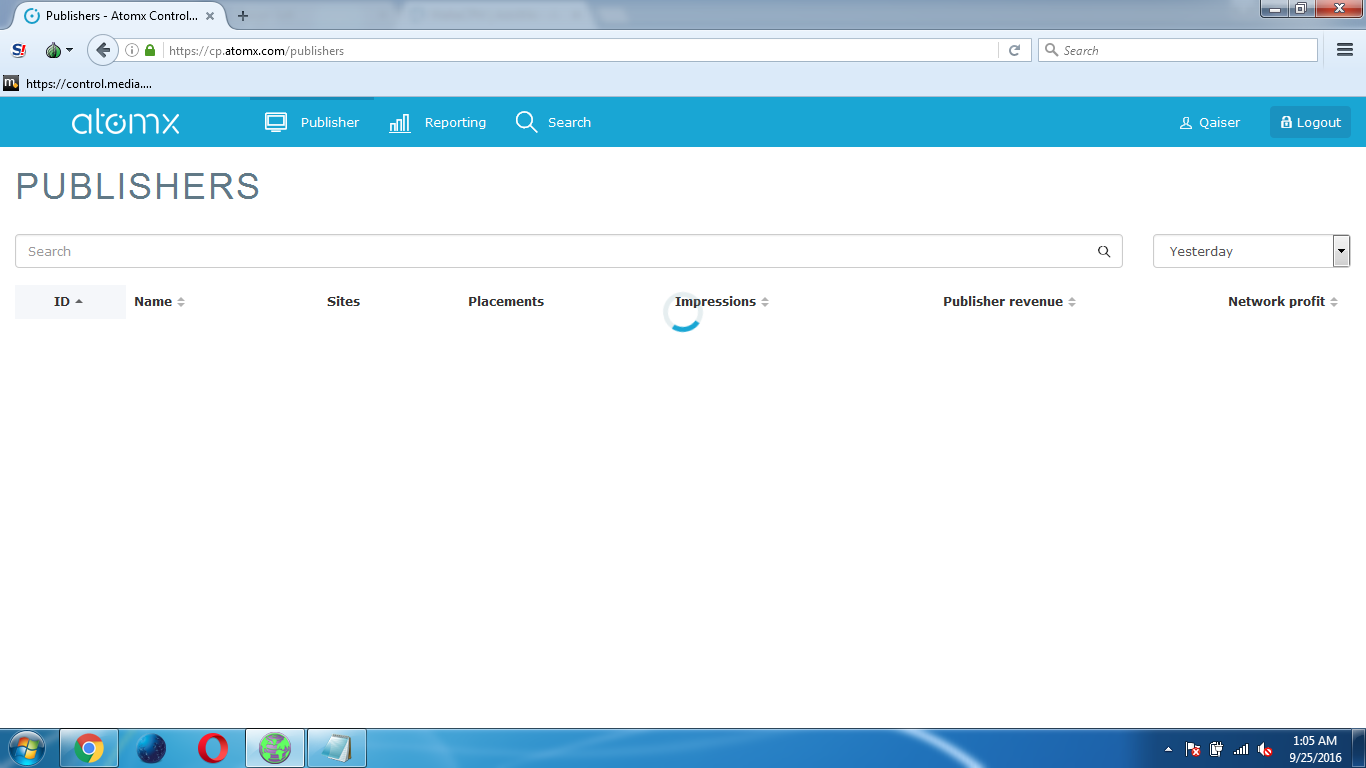Click the reload page icon
Image resolution: width=1366 pixels, height=768 pixels.
[1014, 50]
